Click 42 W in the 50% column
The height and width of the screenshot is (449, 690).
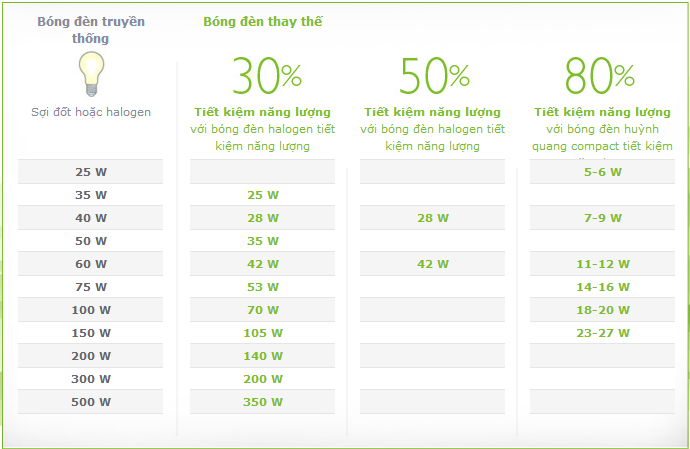point(432,264)
